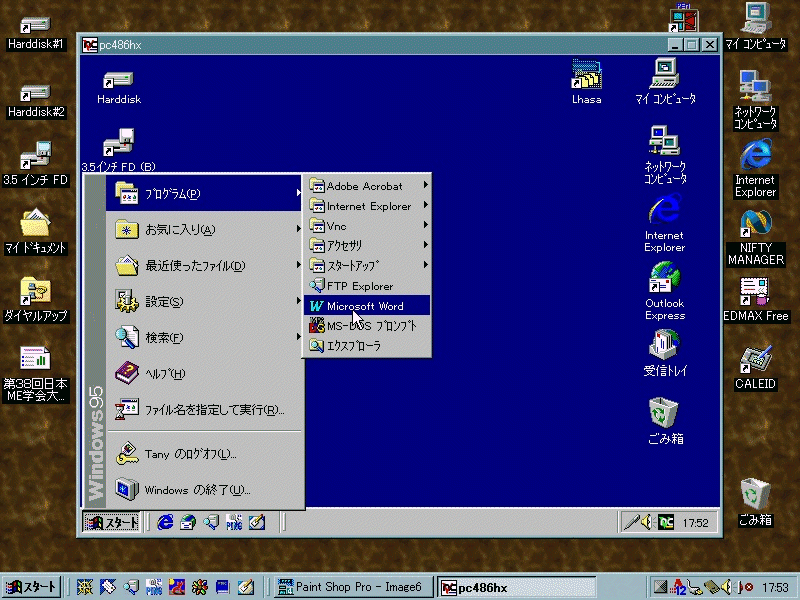Select the EDMAX Free desktop icon
This screenshot has width=800, height=600.
pos(756,299)
